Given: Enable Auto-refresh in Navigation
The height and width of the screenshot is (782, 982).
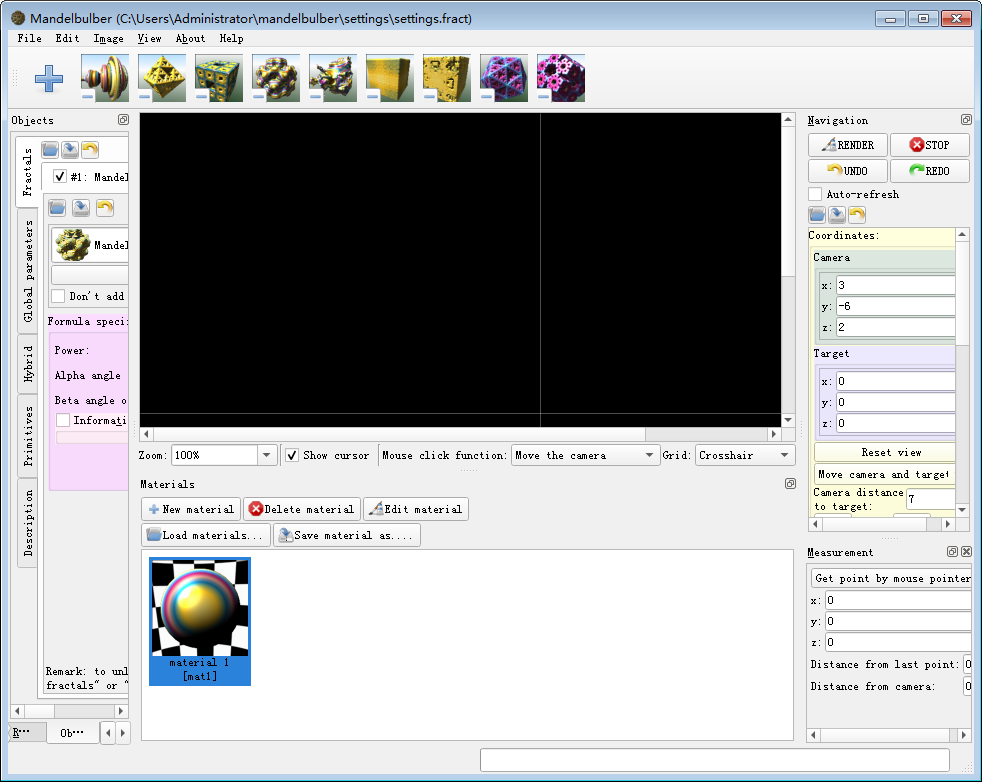Looking at the screenshot, I should click(x=815, y=194).
